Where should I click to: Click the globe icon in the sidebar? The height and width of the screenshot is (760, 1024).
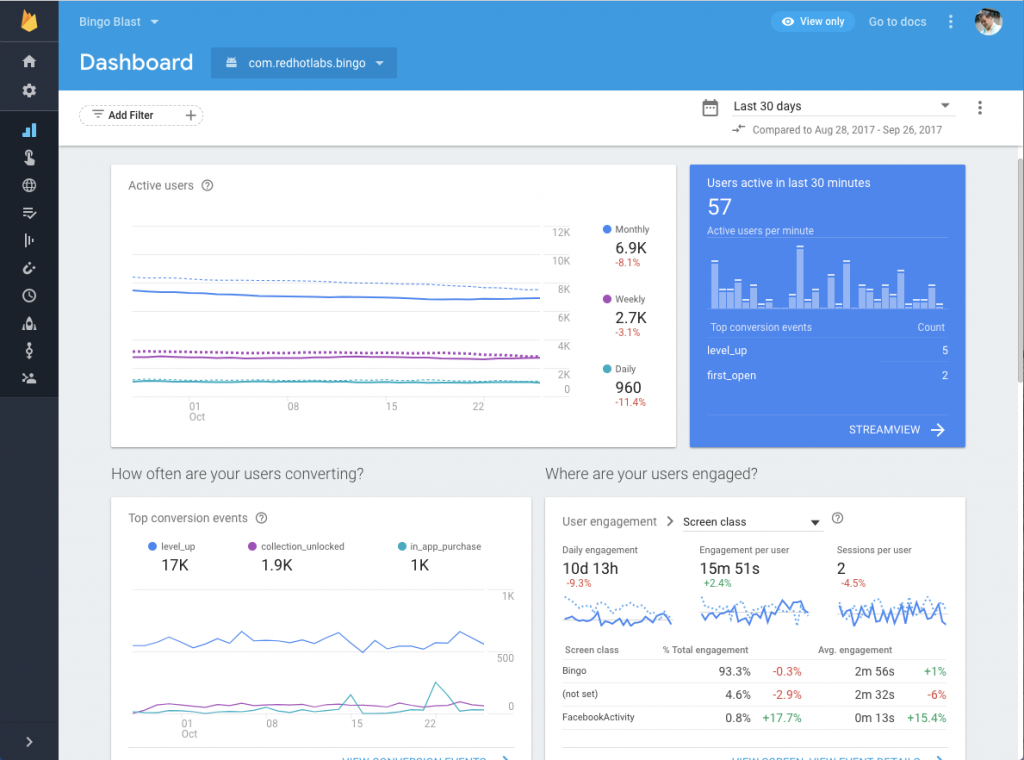pyautogui.click(x=29, y=185)
